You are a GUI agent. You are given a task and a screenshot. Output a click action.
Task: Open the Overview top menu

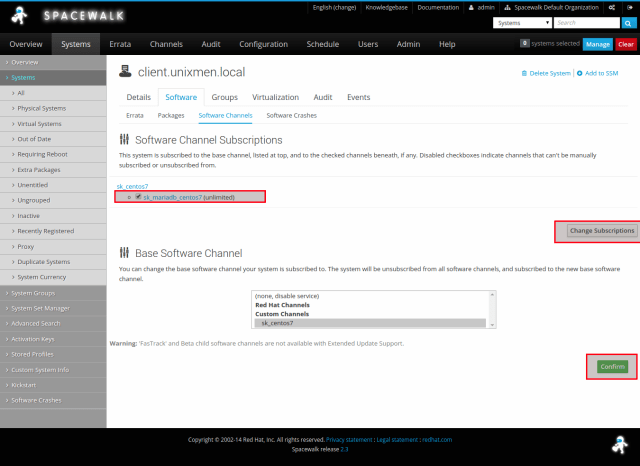pos(26,44)
